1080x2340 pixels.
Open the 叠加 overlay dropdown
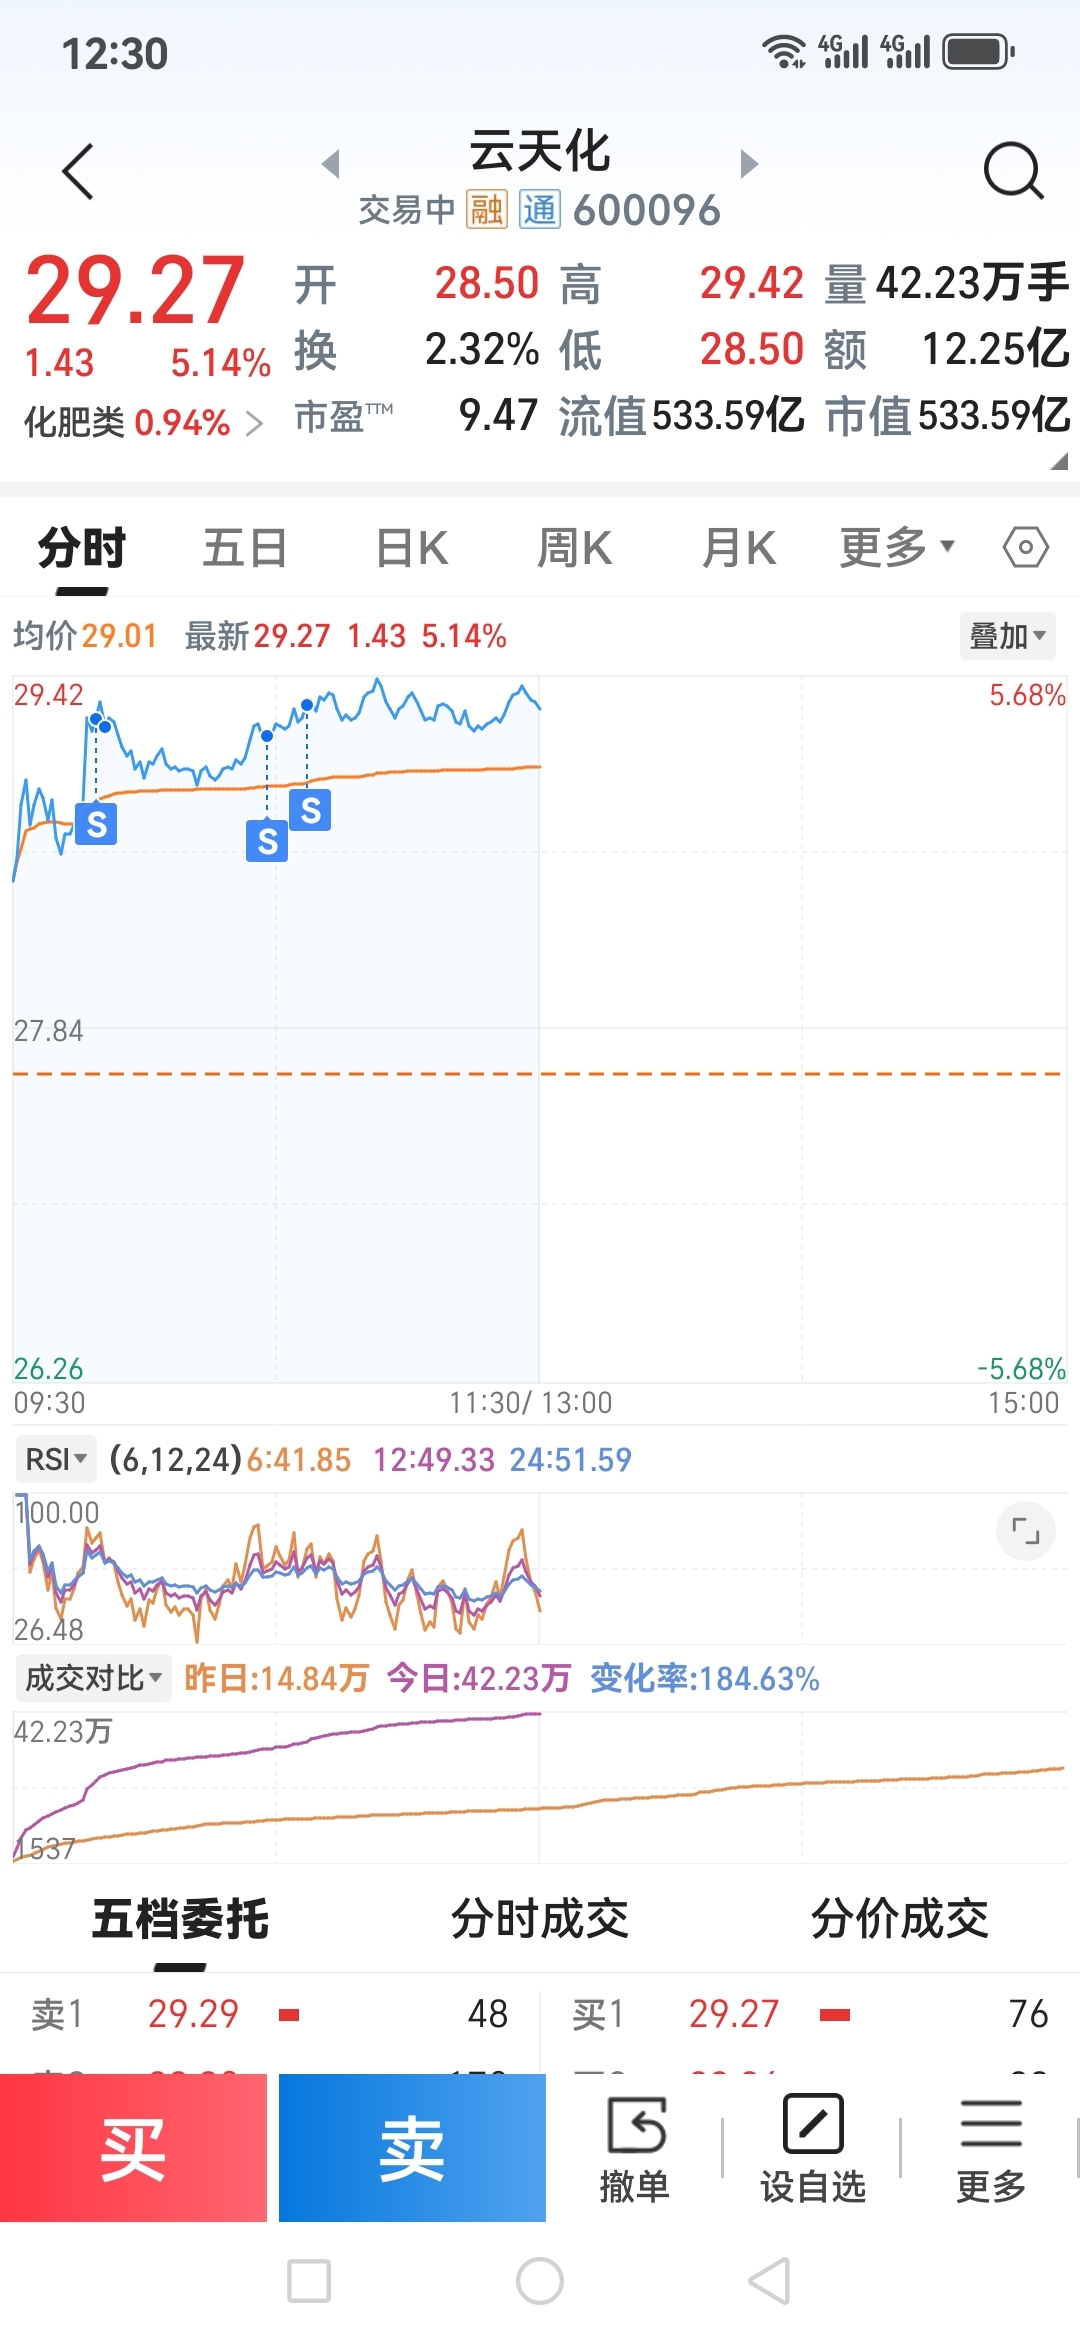click(1008, 636)
